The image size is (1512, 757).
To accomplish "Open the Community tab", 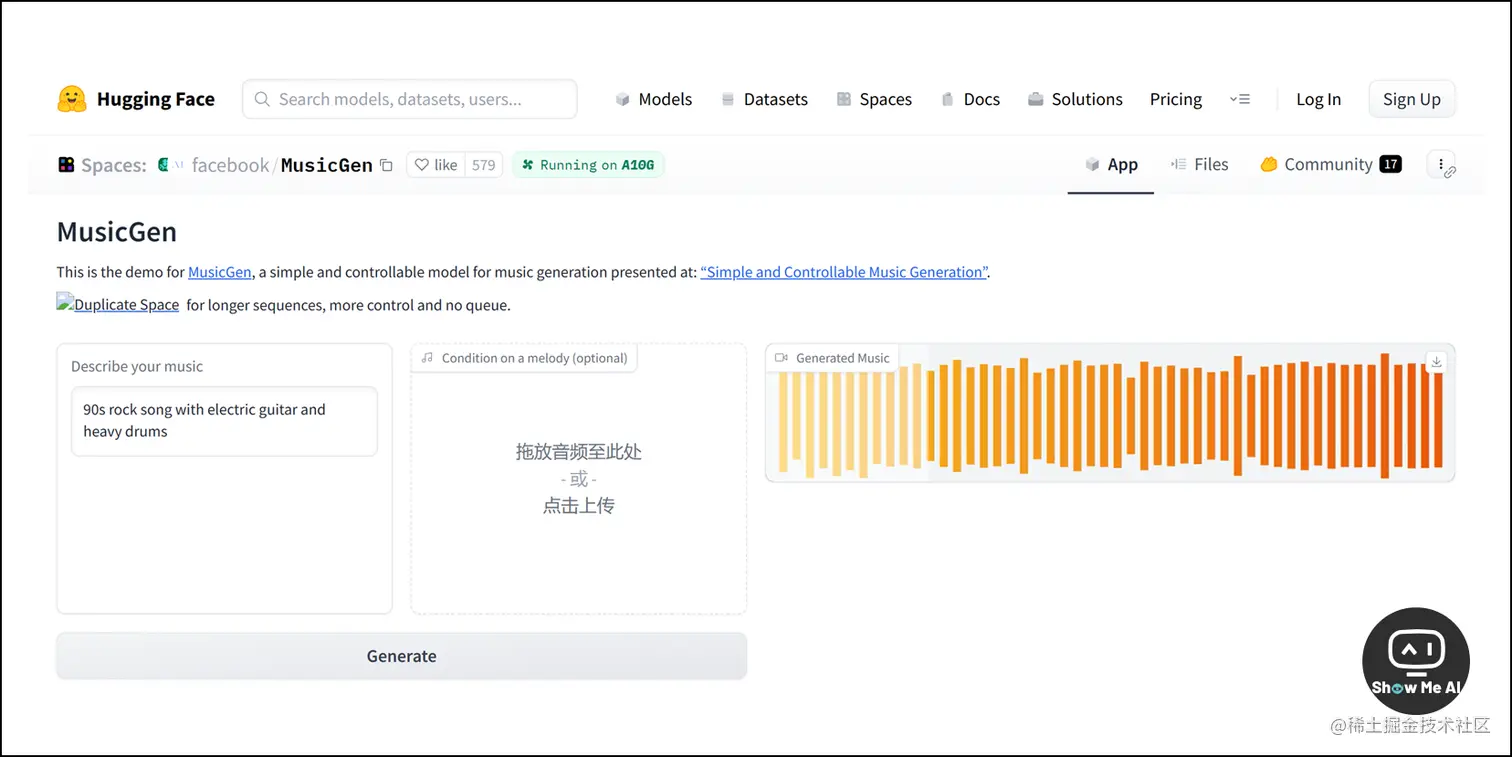I will point(1330,165).
